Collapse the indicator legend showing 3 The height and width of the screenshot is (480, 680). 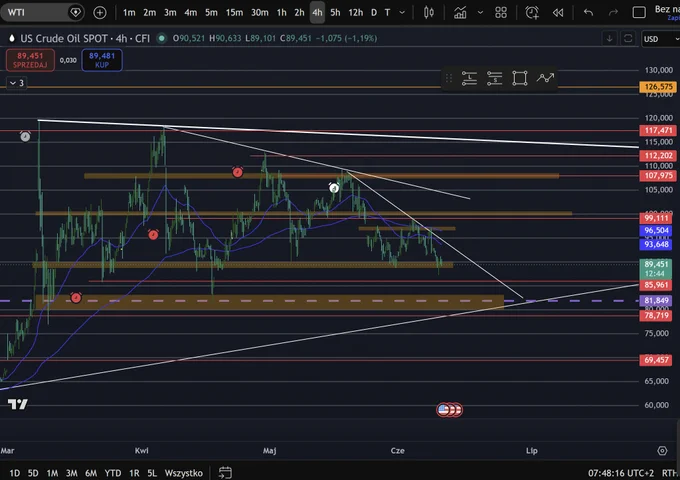[x=16, y=83]
